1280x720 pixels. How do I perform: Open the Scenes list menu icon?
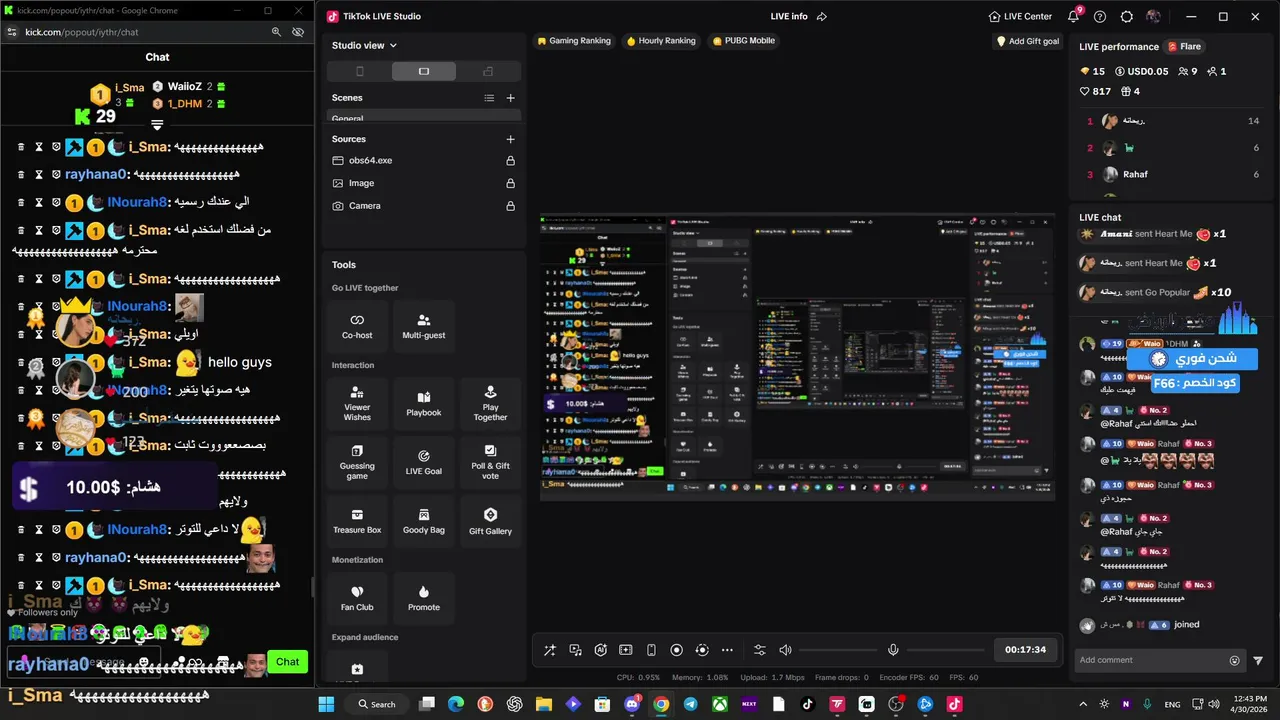coord(489,98)
